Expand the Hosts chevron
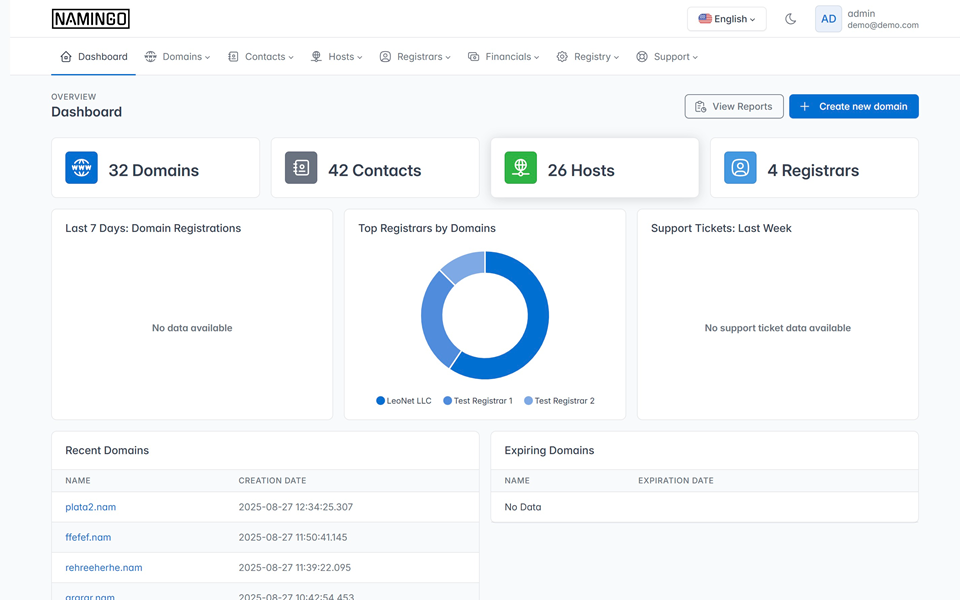The height and width of the screenshot is (600, 960). [x=360, y=57]
